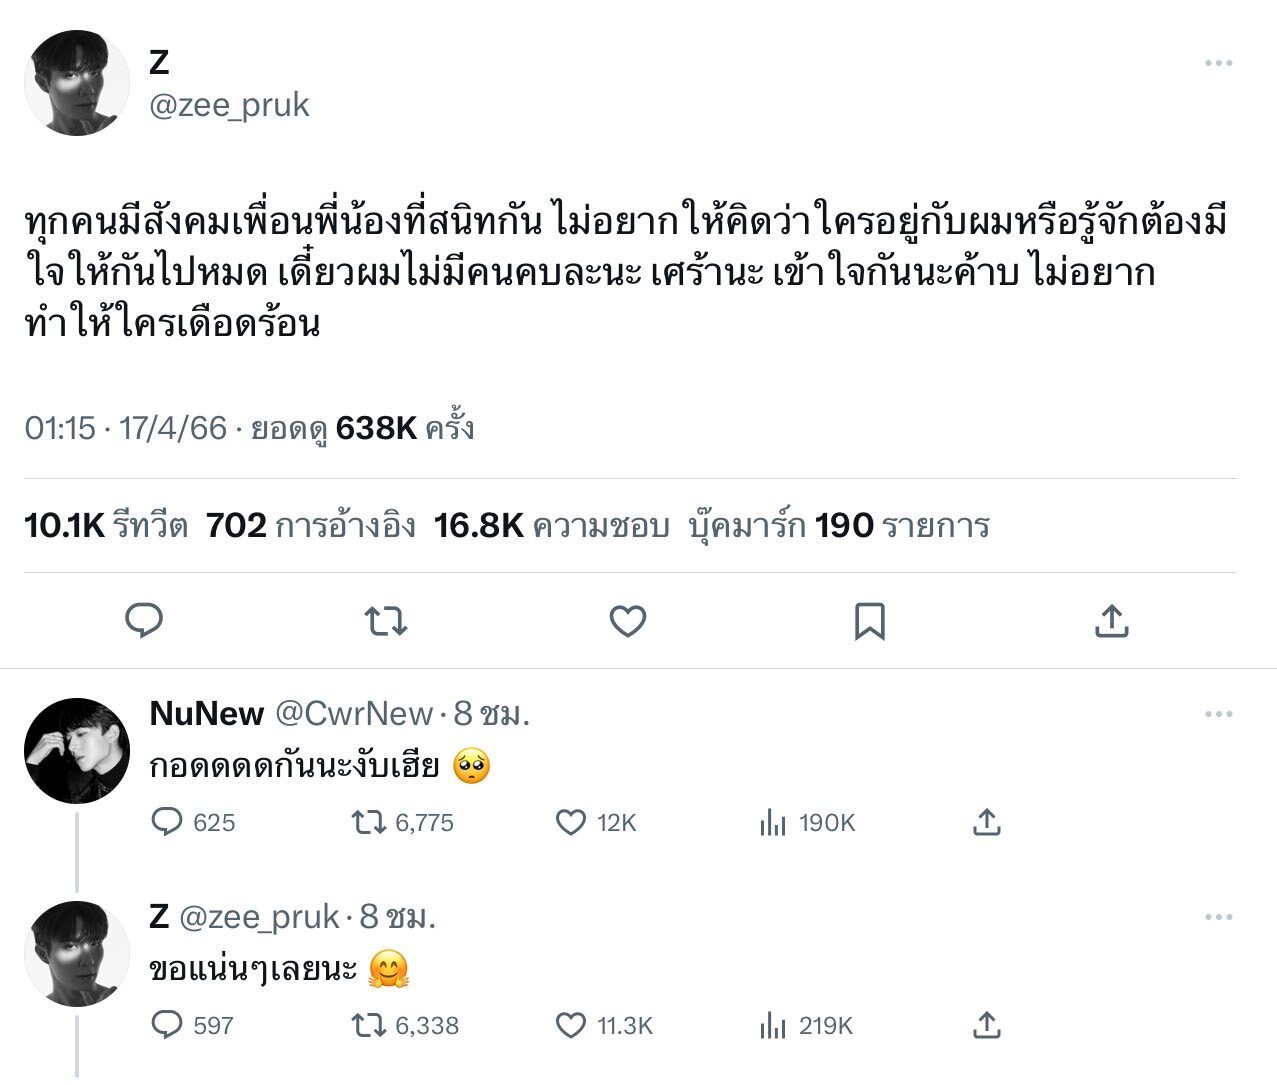View the 10.1K retweets list
The image size is (1277, 1085).
(x=106, y=525)
